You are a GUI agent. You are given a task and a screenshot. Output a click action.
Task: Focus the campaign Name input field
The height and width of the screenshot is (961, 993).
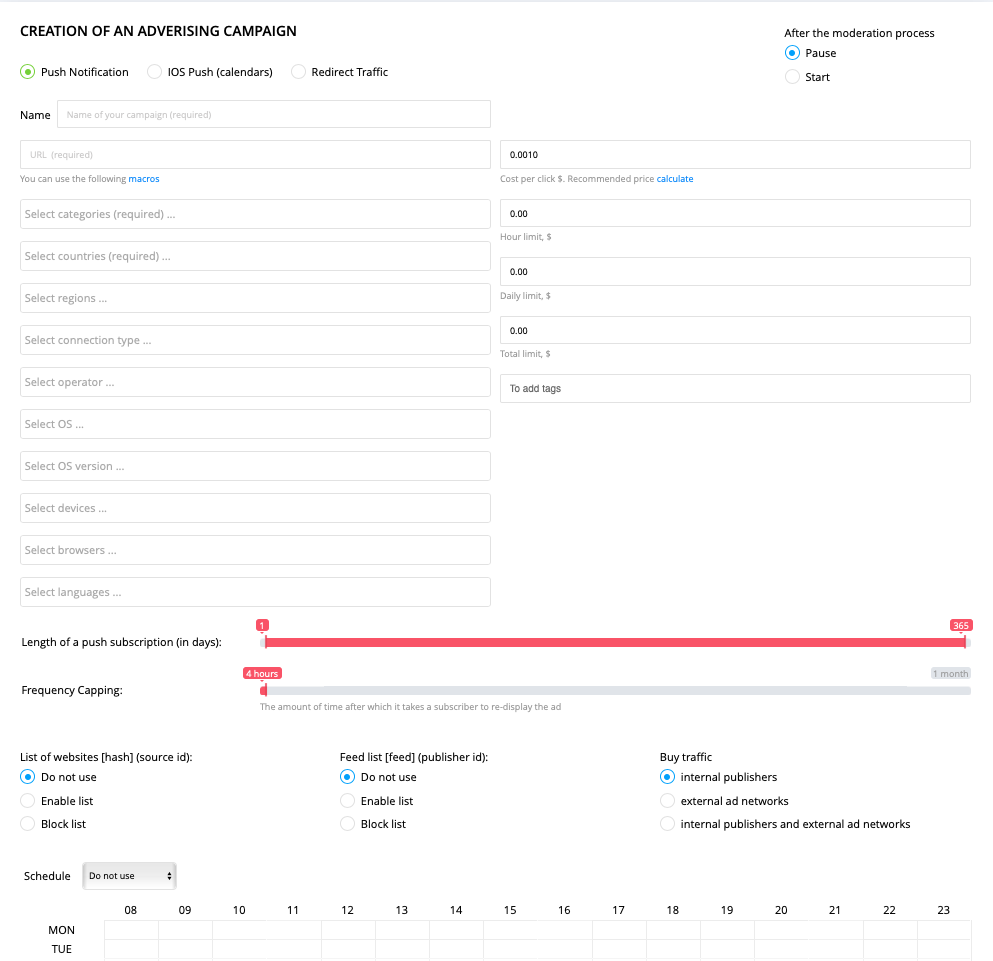(x=274, y=114)
